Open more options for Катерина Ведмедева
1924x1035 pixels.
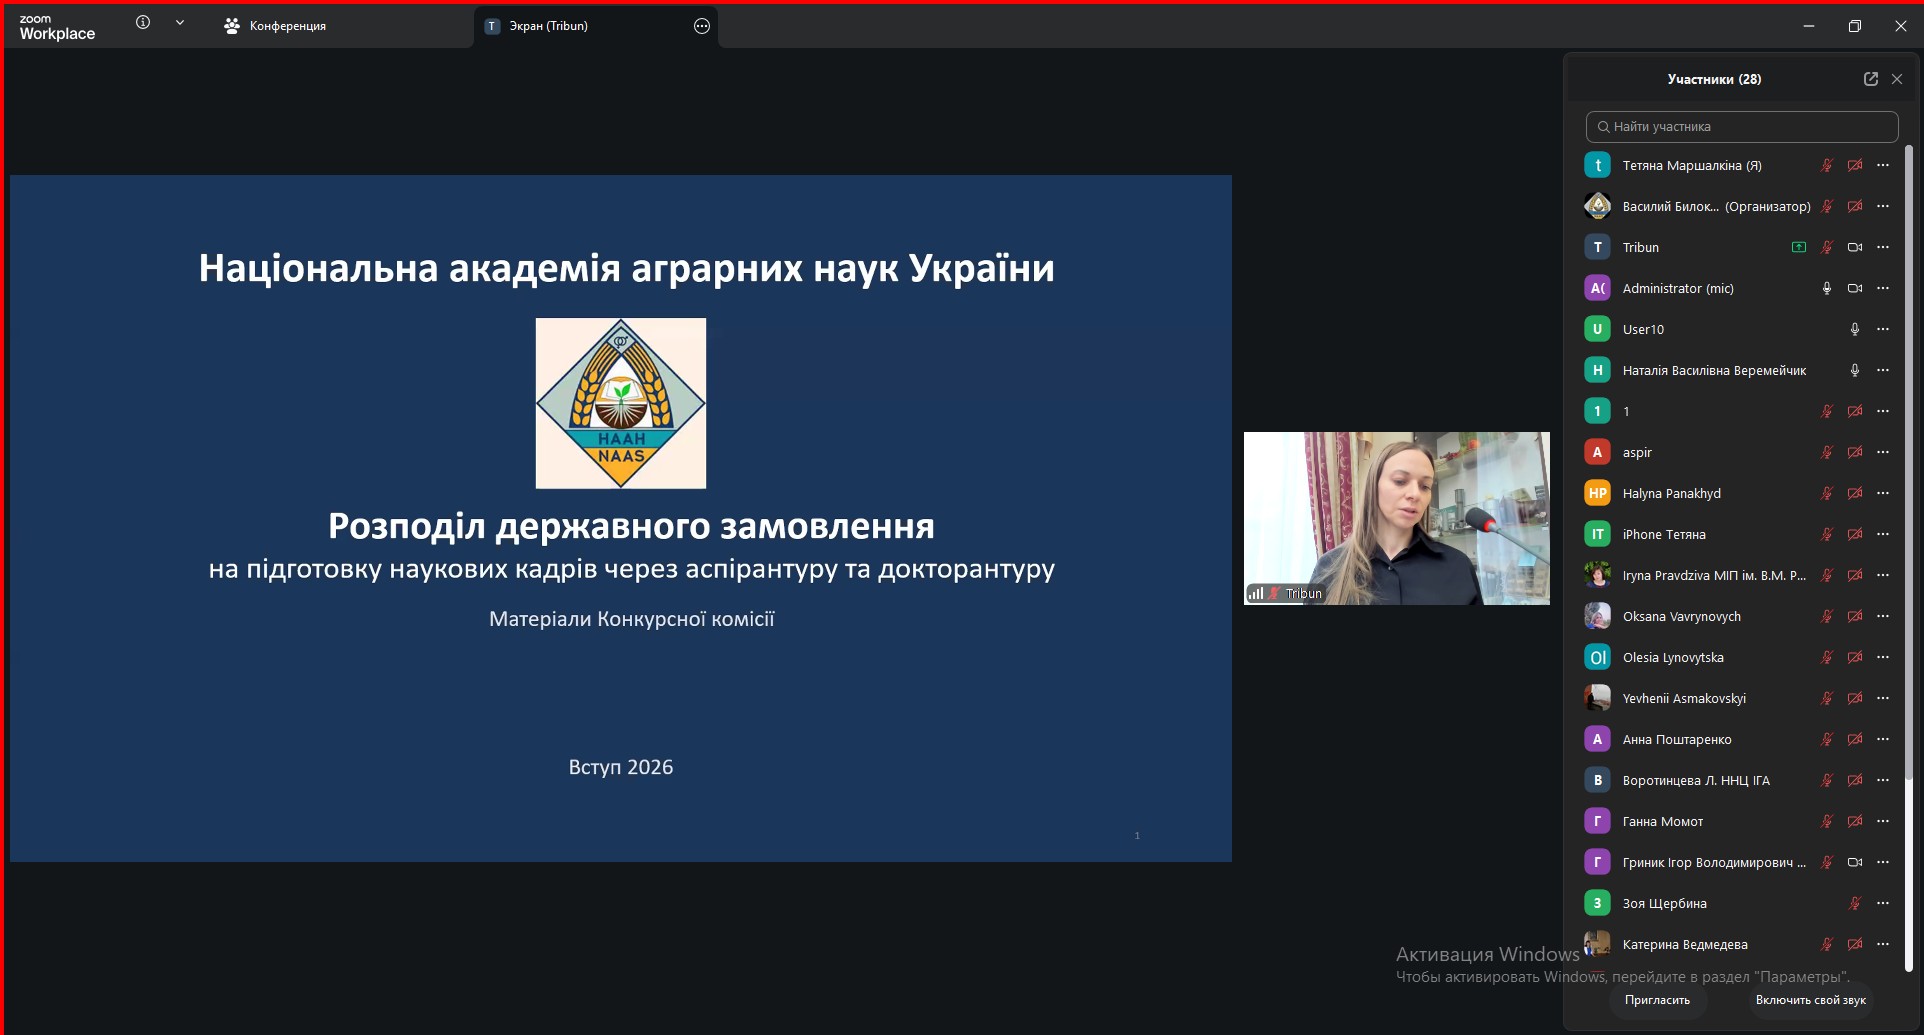1883,944
